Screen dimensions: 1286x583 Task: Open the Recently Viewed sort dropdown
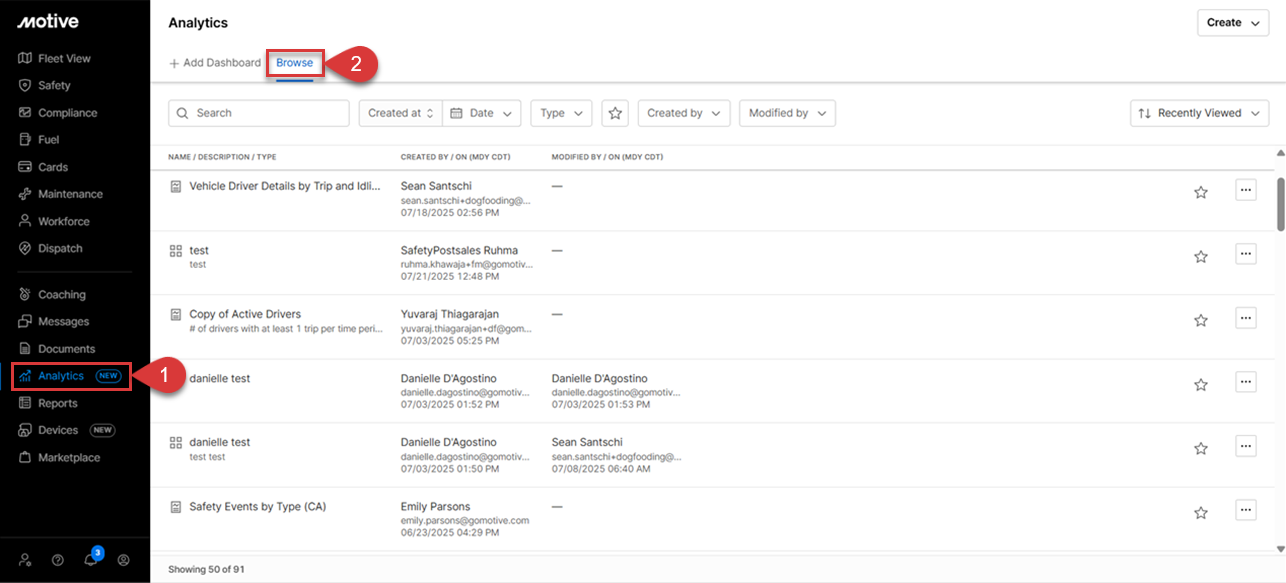tap(1199, 113)
